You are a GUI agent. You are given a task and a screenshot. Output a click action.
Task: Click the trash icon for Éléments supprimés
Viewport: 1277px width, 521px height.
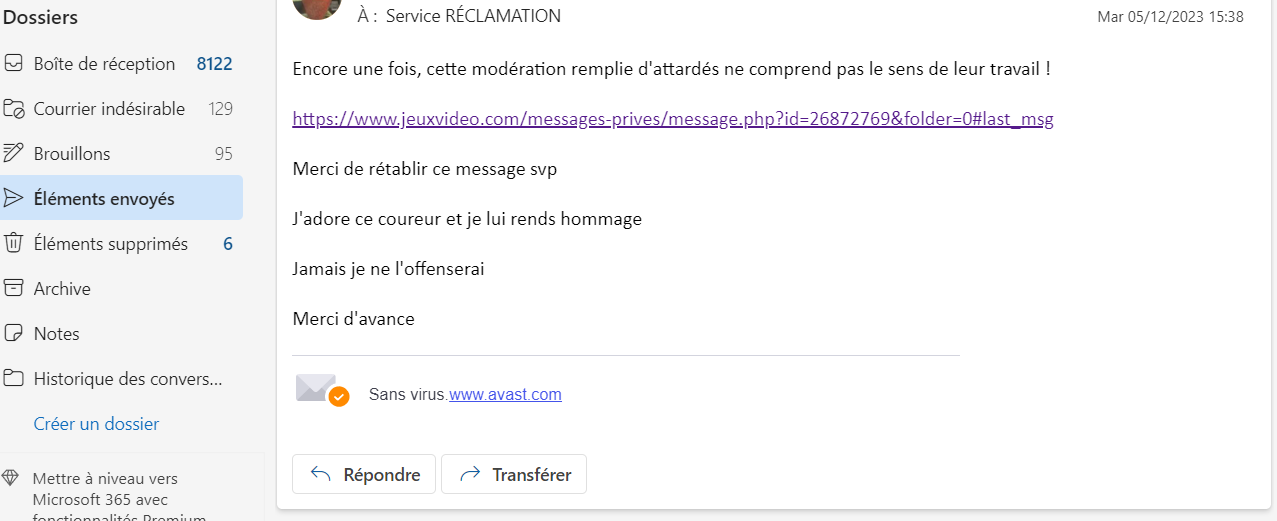pyautogui.click(x=14, y=244)
